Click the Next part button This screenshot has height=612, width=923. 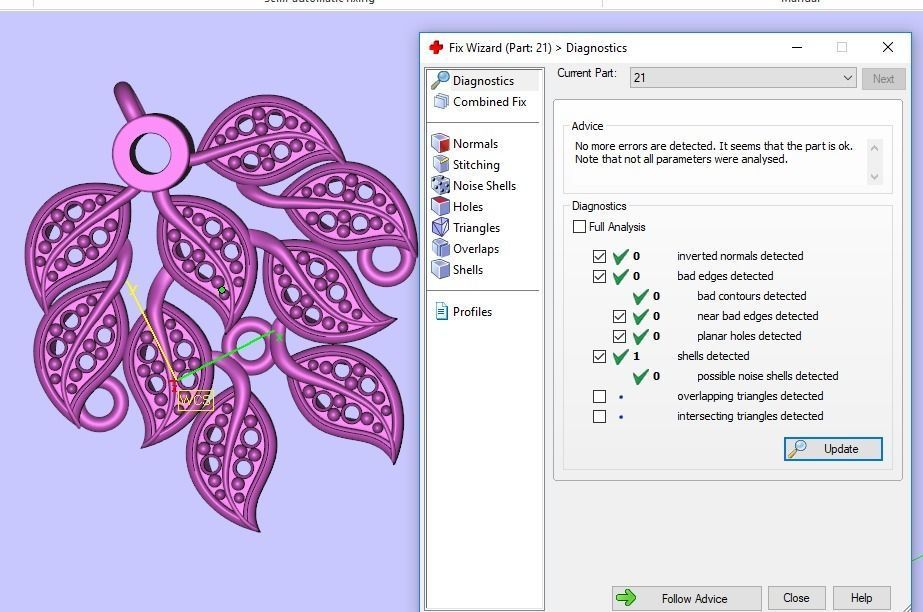pos(883,78)
